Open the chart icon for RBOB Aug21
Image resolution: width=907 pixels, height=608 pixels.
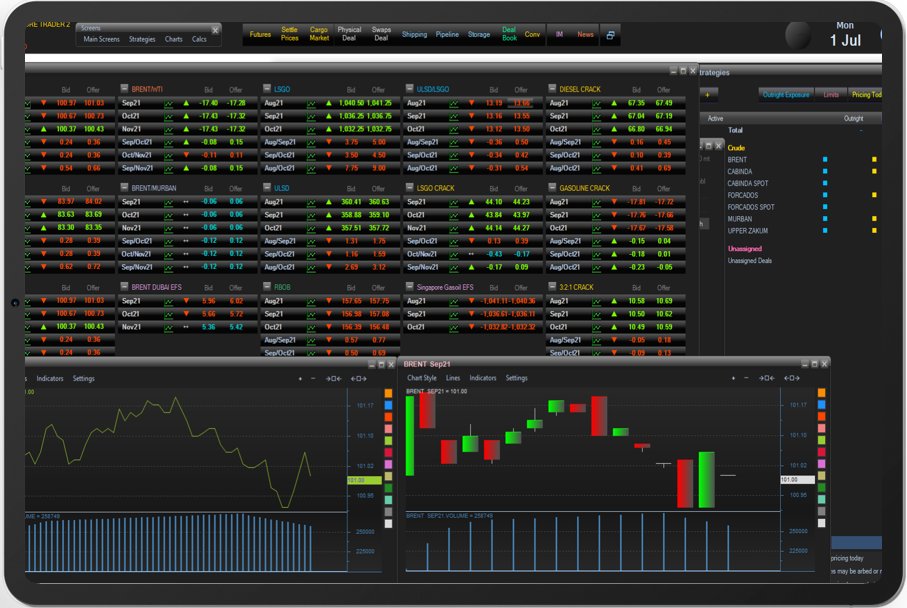pos(311,301)
